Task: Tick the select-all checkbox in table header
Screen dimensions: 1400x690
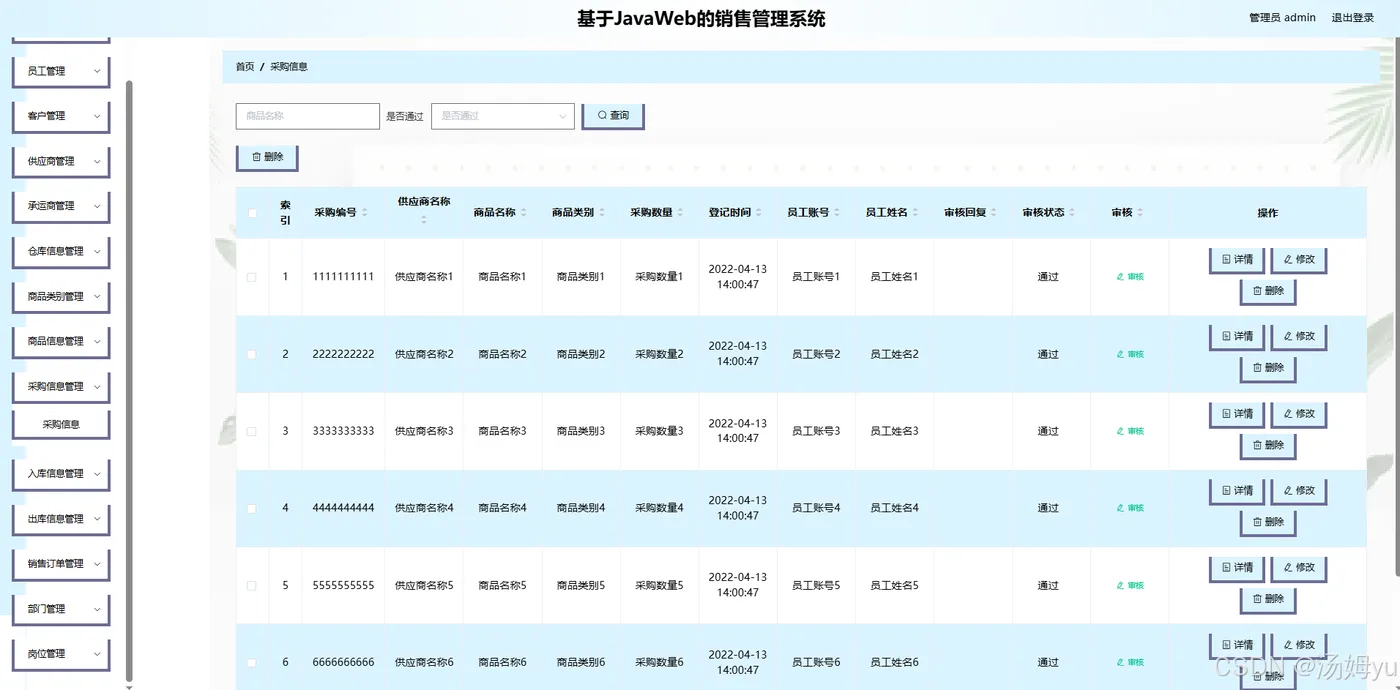Action: pos(252,213)
